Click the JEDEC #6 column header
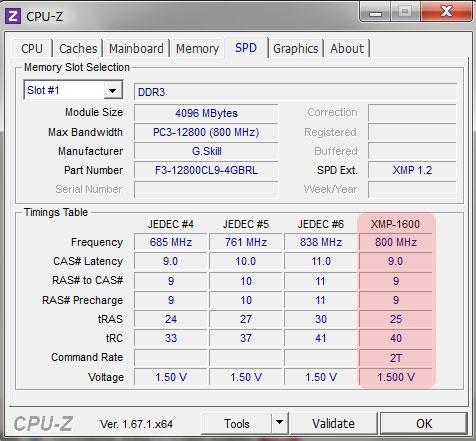The width and height of the screenshot is (476, 441). (x=321, y=224)
